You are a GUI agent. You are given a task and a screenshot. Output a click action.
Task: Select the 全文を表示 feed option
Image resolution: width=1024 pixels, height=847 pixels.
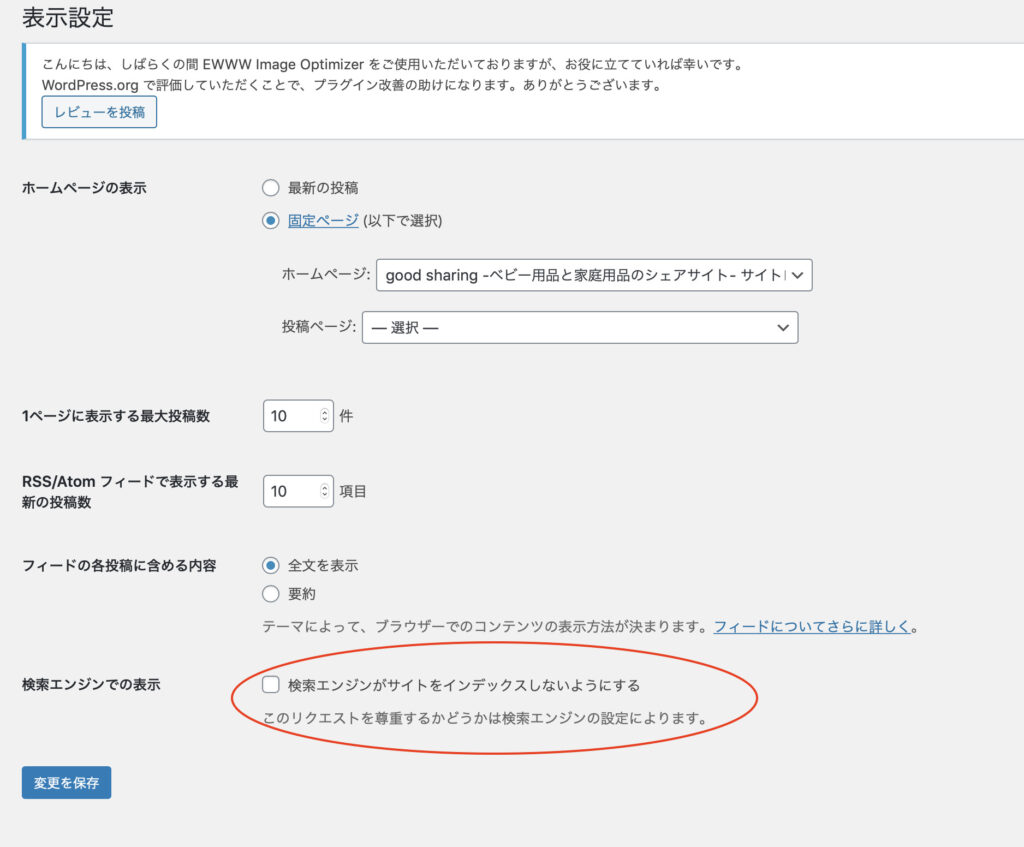(x=270, y=565)
